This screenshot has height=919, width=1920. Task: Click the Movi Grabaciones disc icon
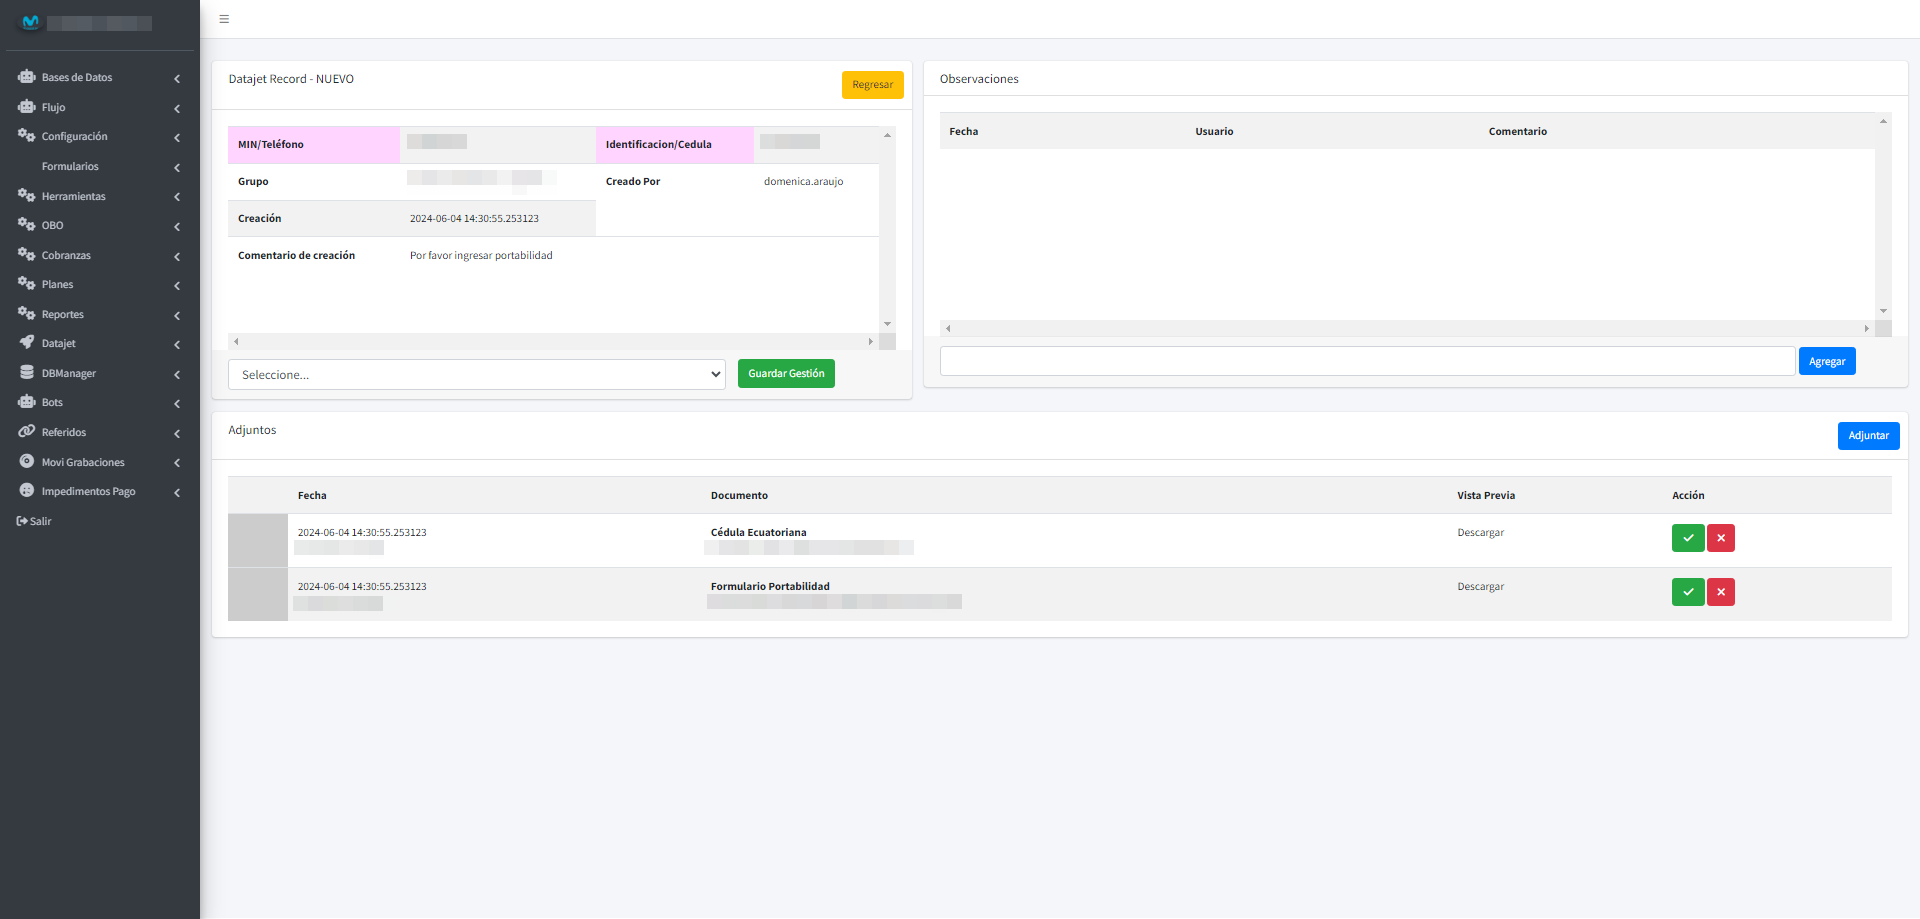click(x=27, y=462)
